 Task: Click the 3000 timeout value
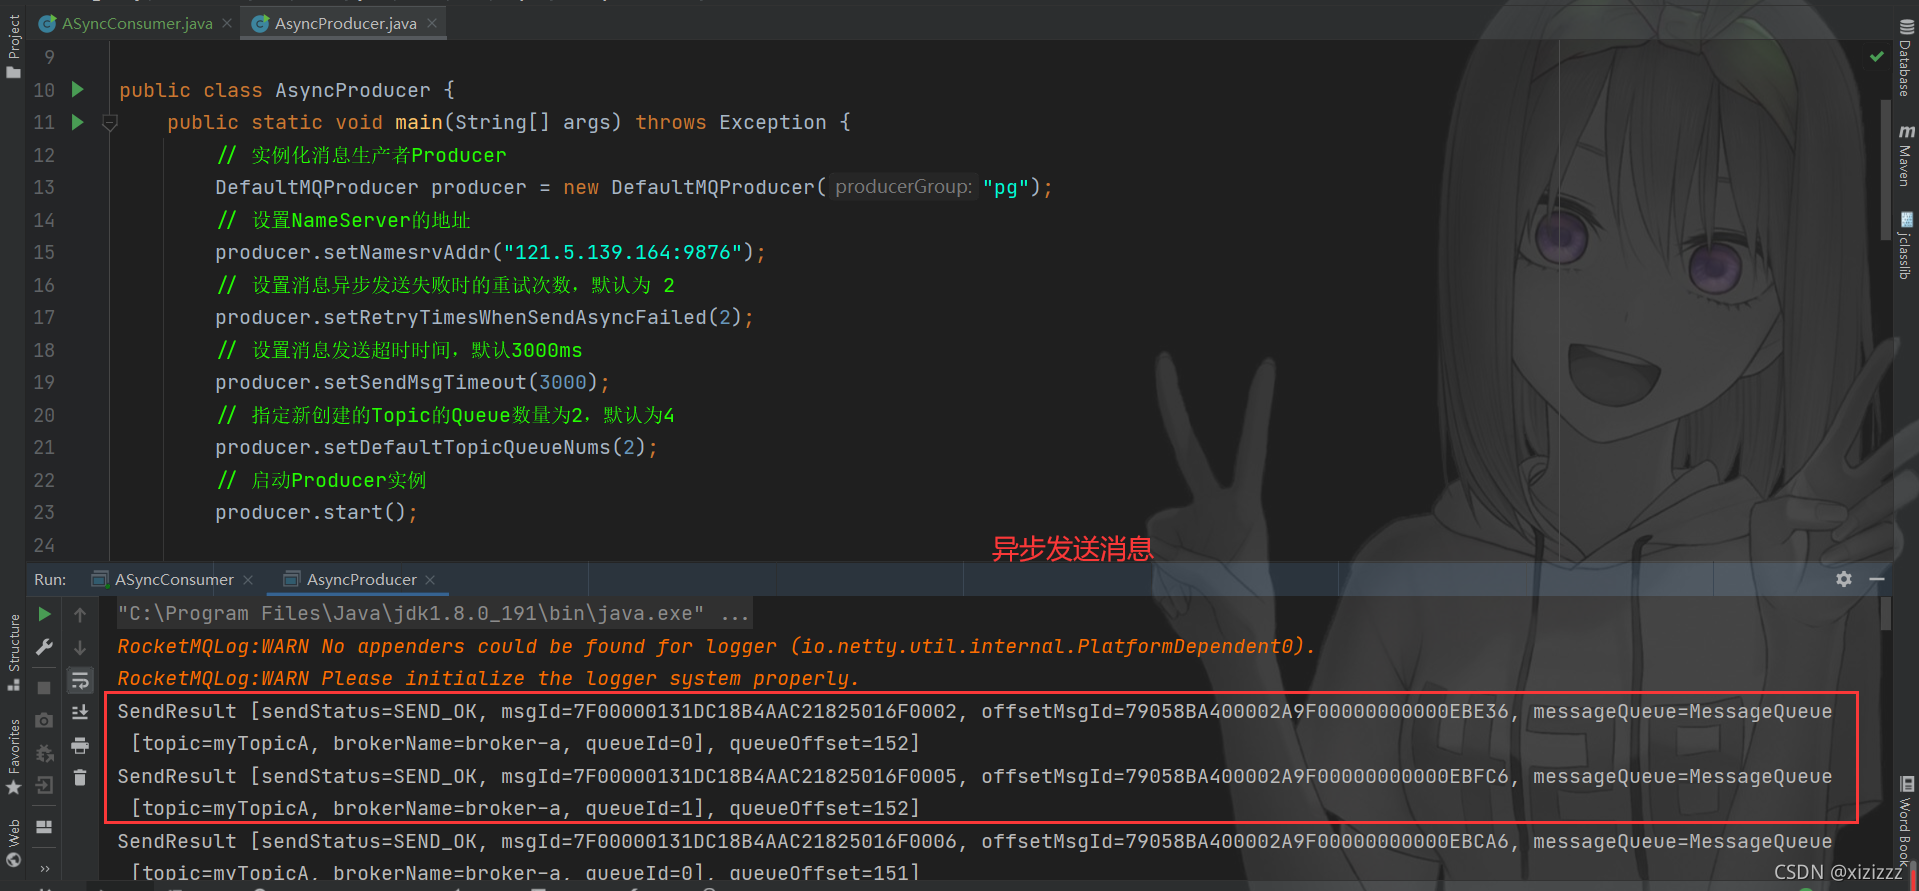pyautogui.click(x=563, y=382)
